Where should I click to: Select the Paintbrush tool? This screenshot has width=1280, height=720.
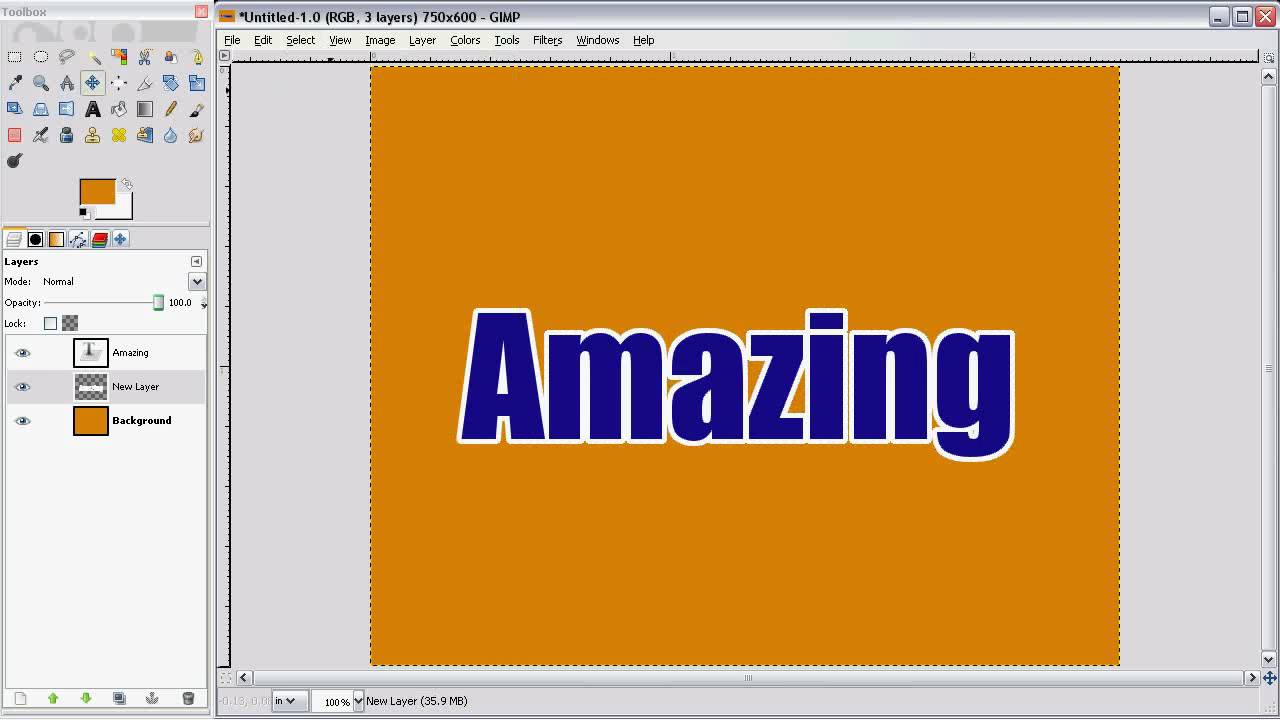pyautogui.click(x=197, y=109)
